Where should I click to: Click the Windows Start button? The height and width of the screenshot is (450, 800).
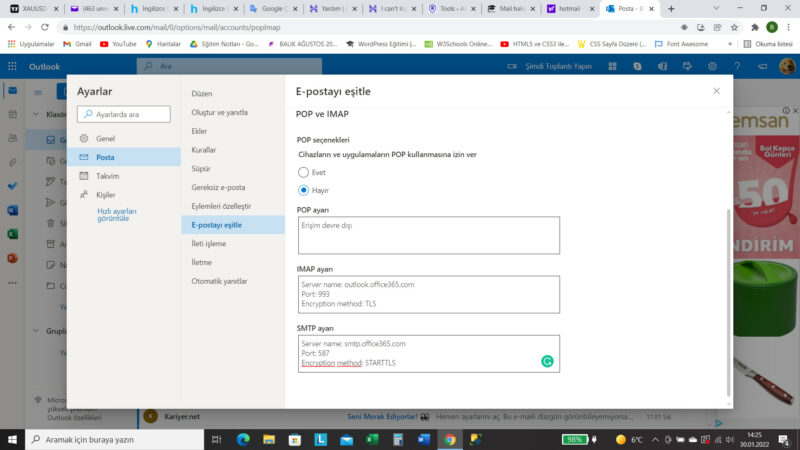pos(12,439)
